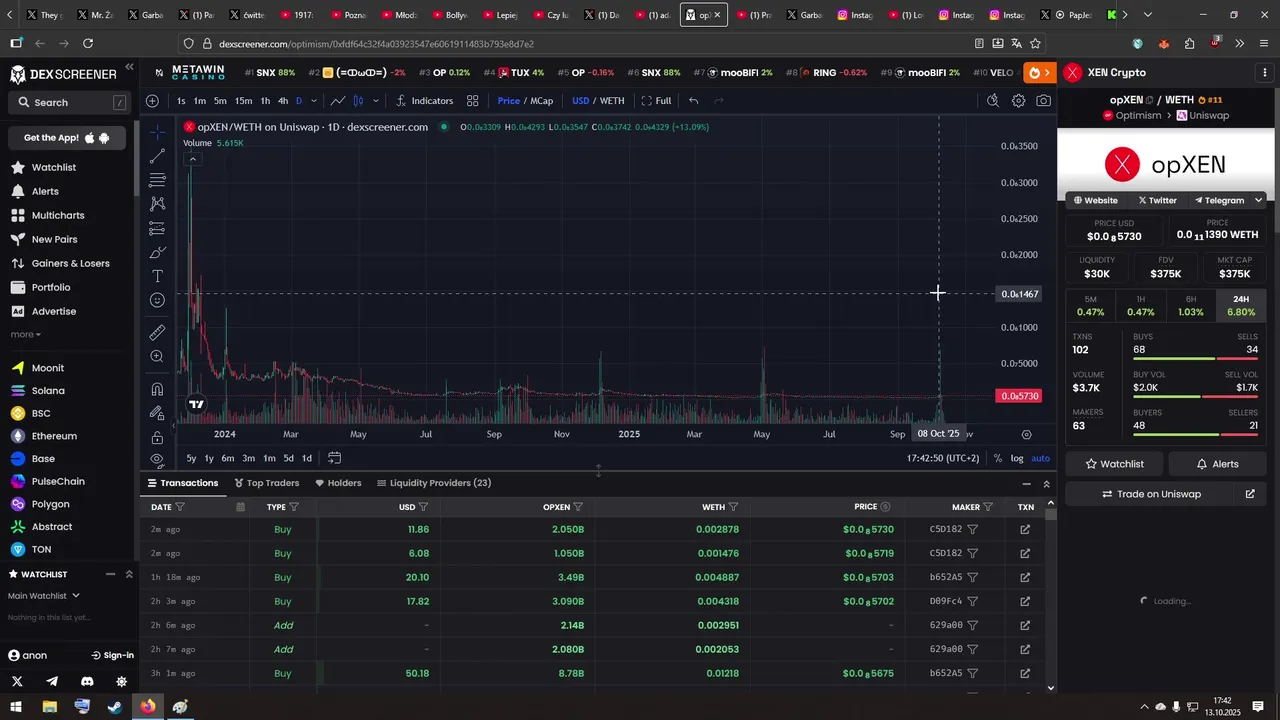
Task: Toggle auto scale on the price axis
Action: [x=1040, y=458]
